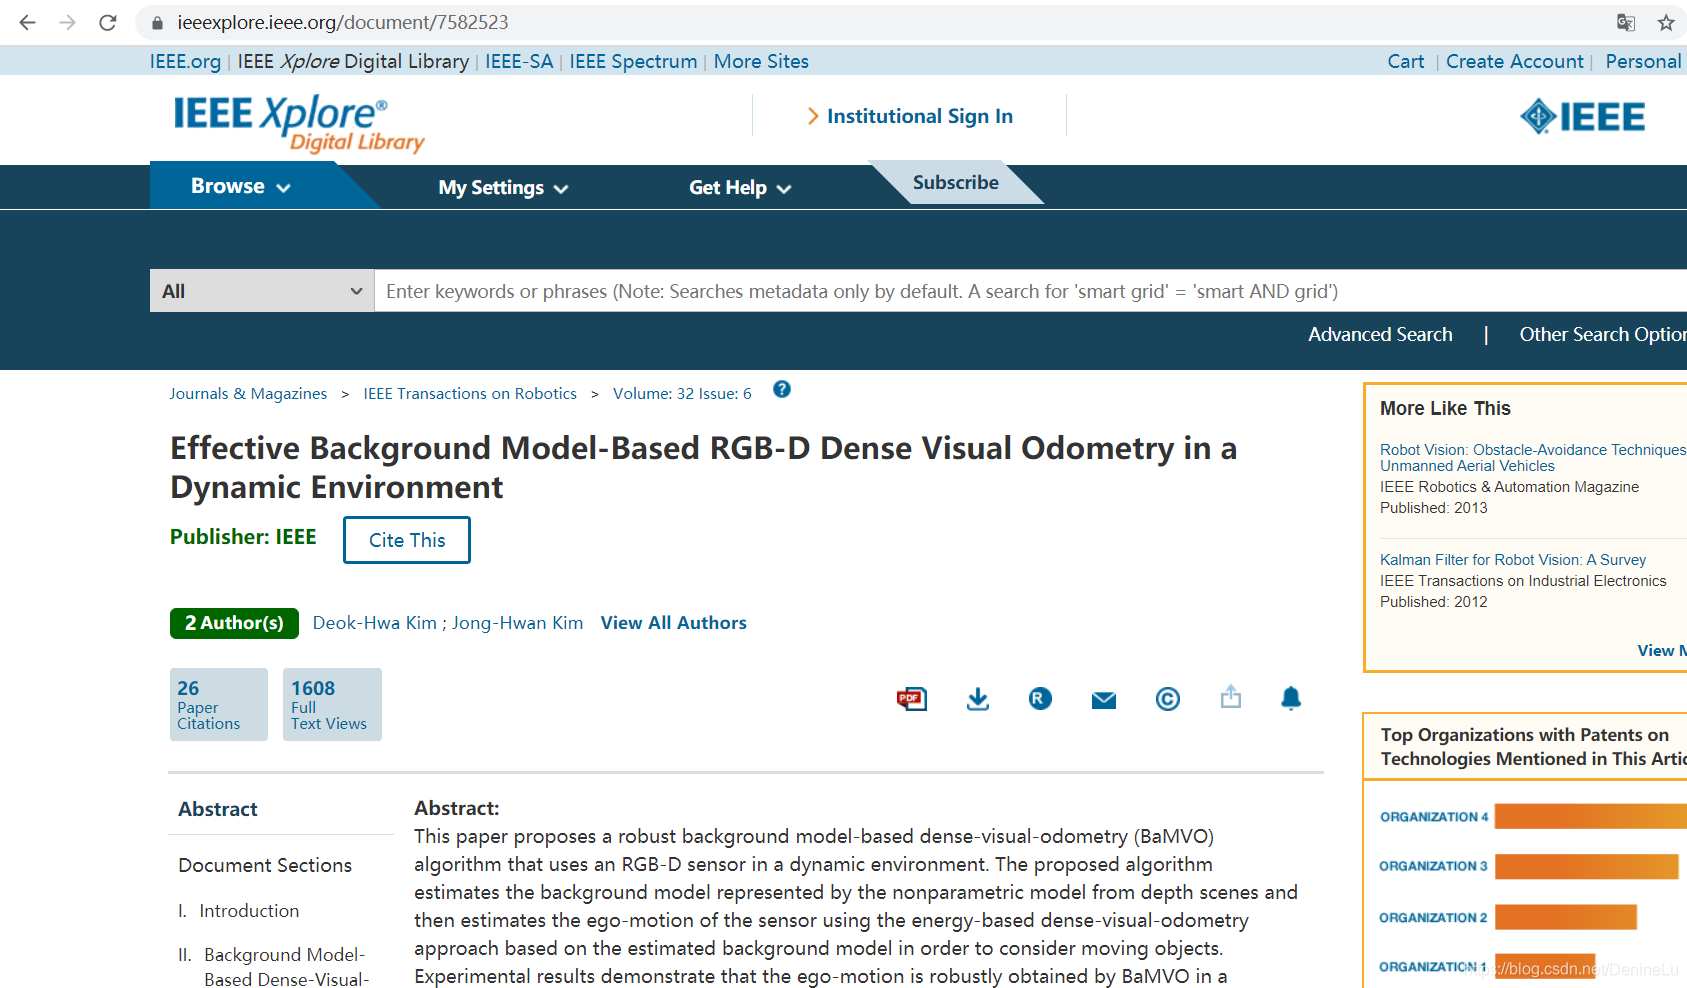Set an alert with the bell icon
The width and height of the screenshot is (1687, 988).
pyautogui.click(x=1291, y=698)
